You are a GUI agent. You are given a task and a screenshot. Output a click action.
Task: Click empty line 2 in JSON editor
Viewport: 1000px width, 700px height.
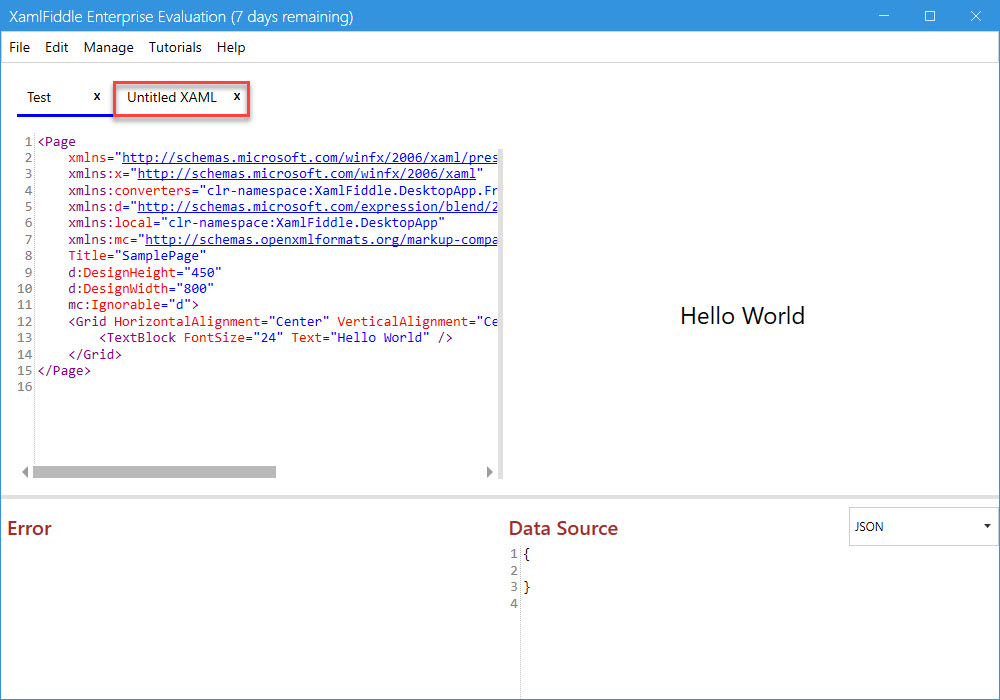click(759, 571)
